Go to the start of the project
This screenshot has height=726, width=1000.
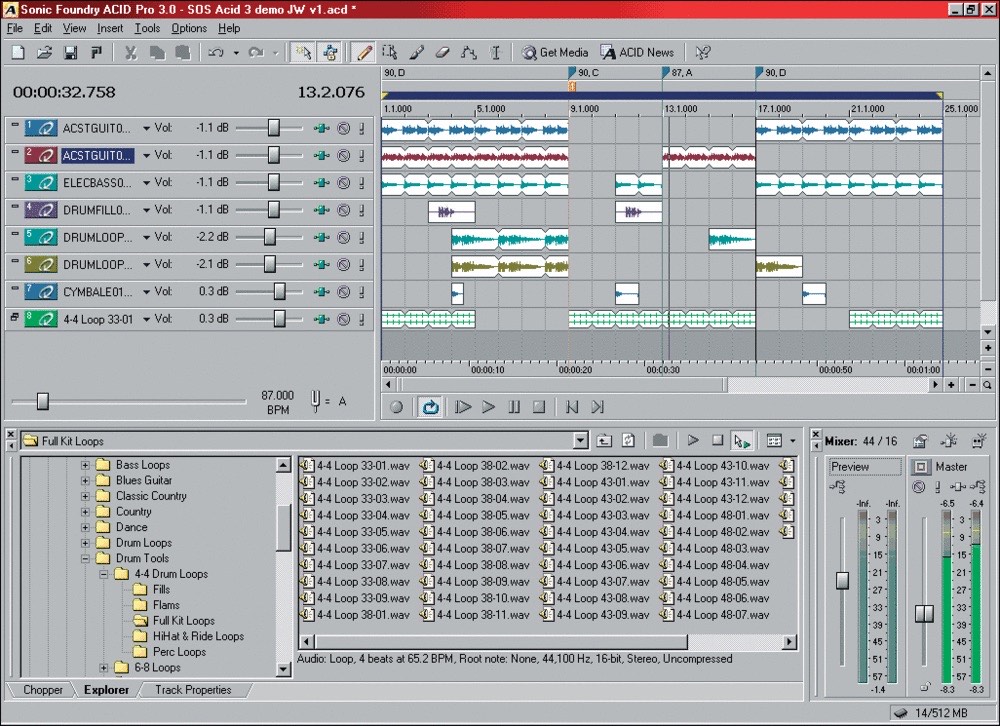572,407
